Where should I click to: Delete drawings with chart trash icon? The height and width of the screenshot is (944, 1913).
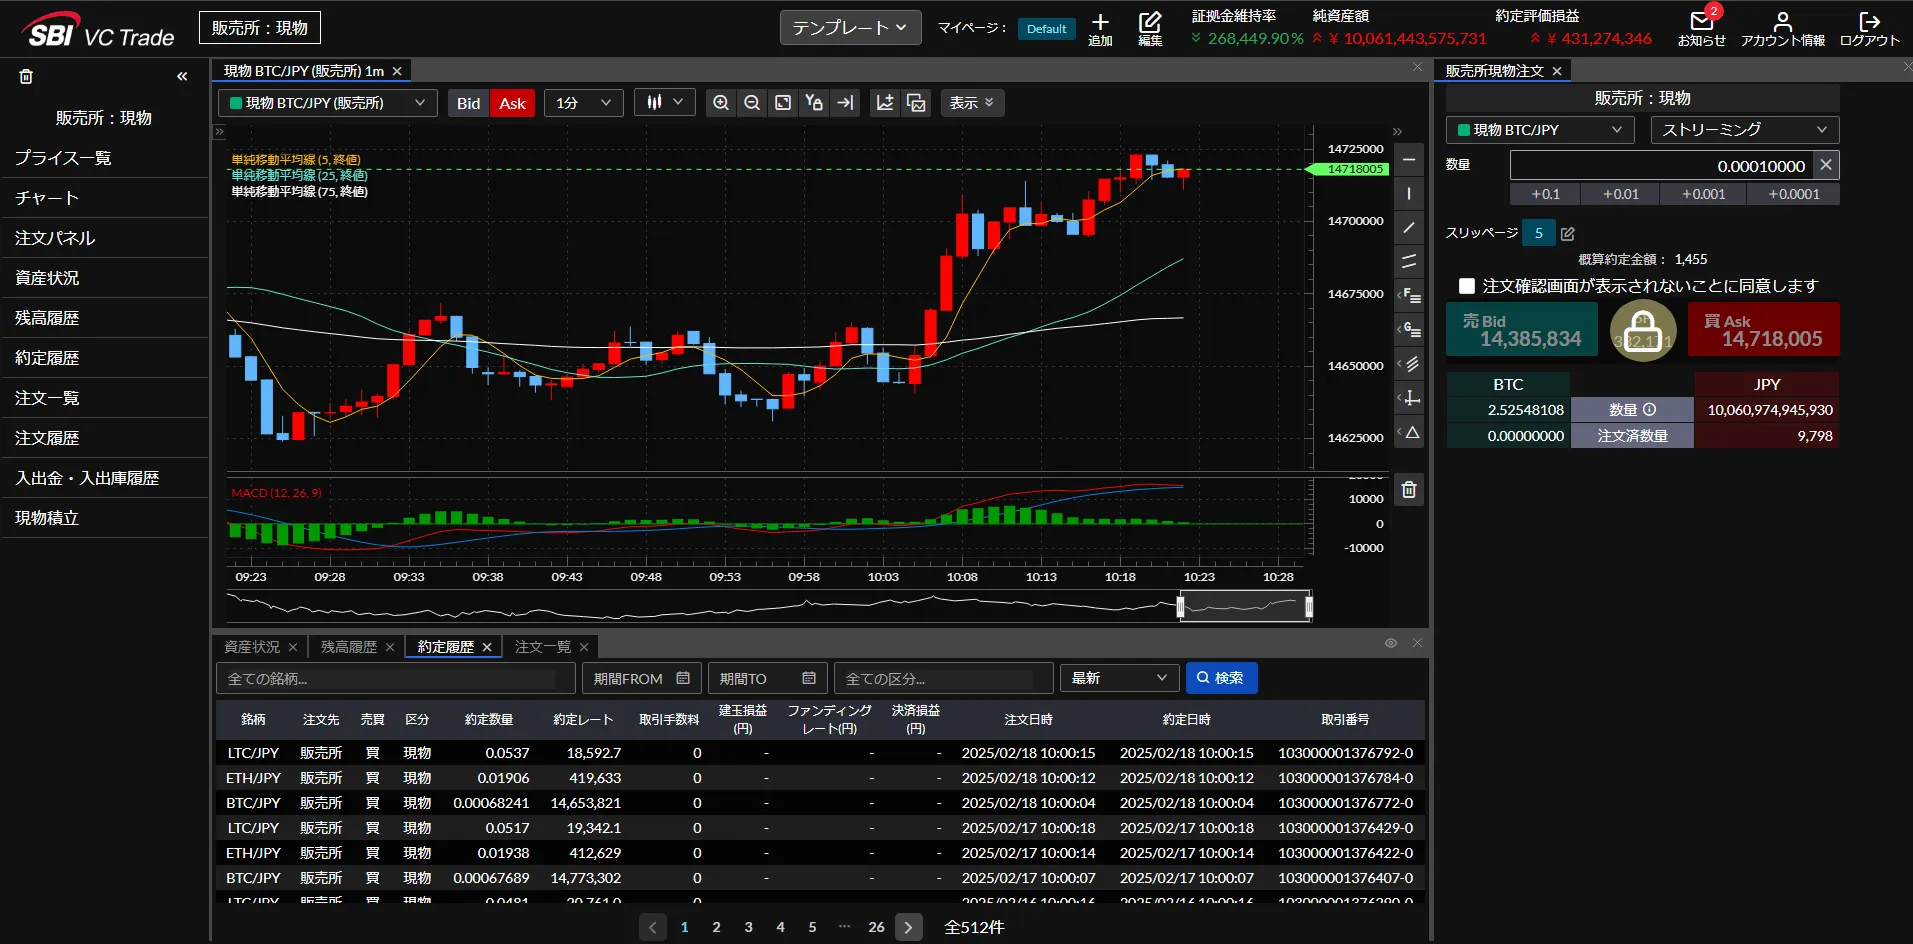click(1409, 489)
